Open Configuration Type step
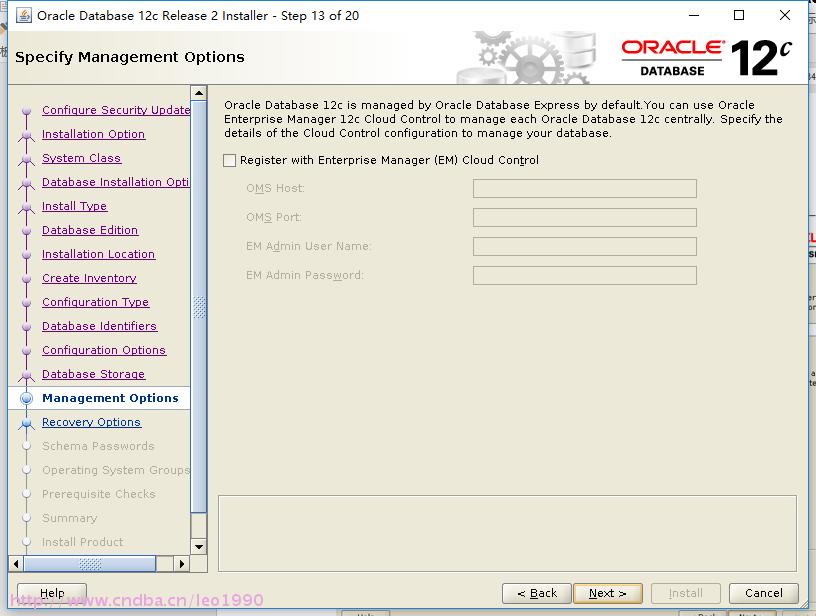 click(x=96, y=302)
